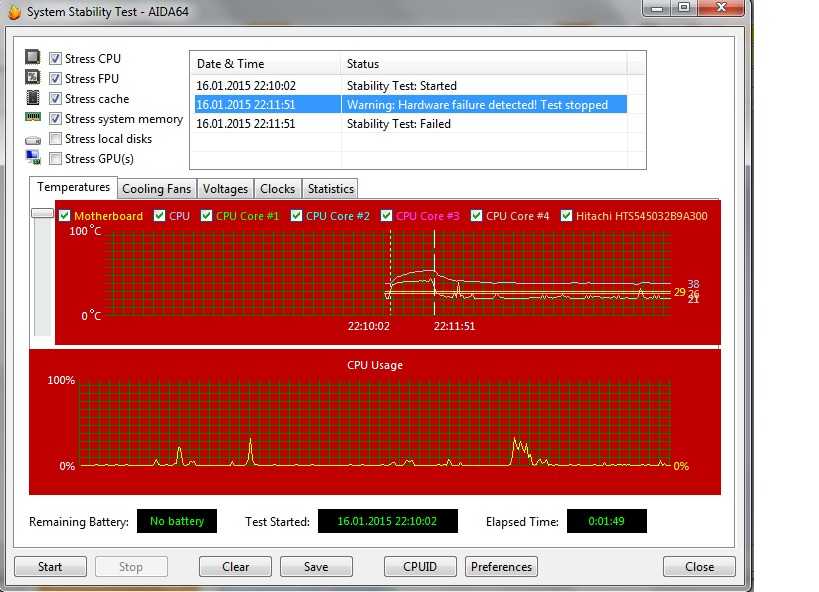Clear the log with Clear button
819x592 pixels.
(236, 567)
